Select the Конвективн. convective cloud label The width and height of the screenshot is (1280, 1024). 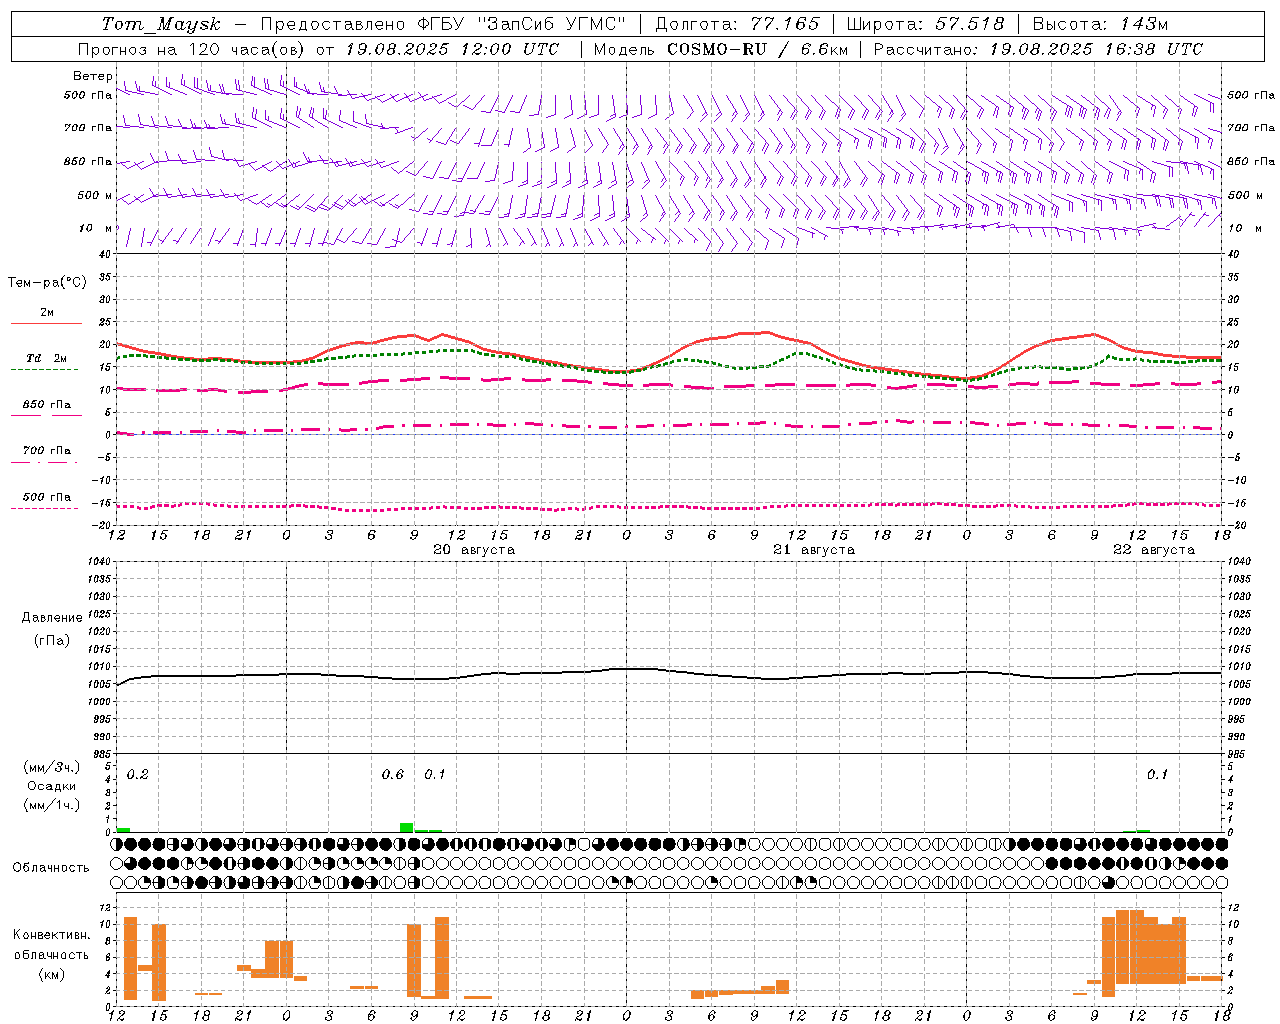(52, 935)
